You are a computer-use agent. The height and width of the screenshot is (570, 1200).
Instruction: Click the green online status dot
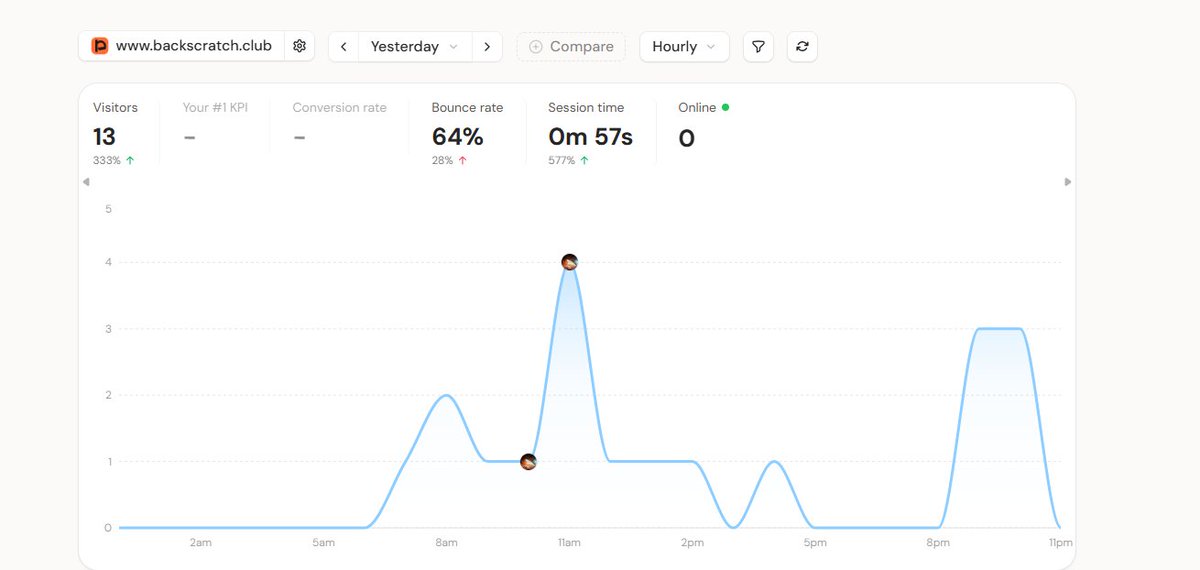point(725,107)
